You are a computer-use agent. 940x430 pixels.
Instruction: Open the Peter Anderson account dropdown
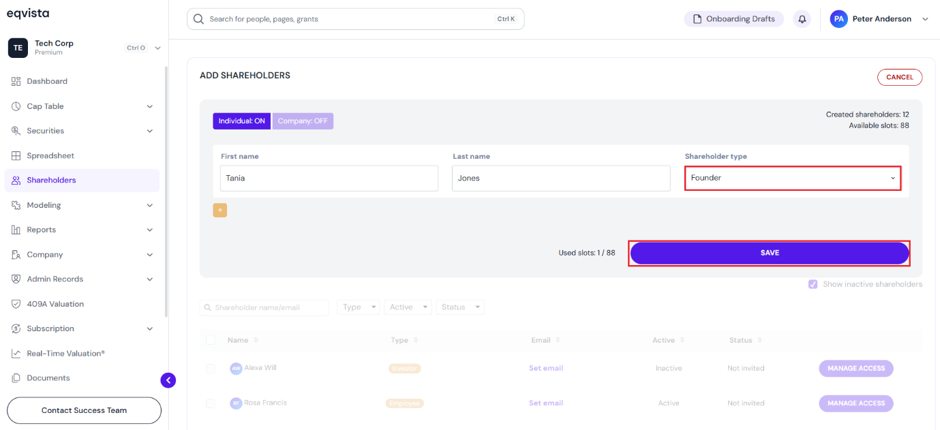[x=924, y=19]
